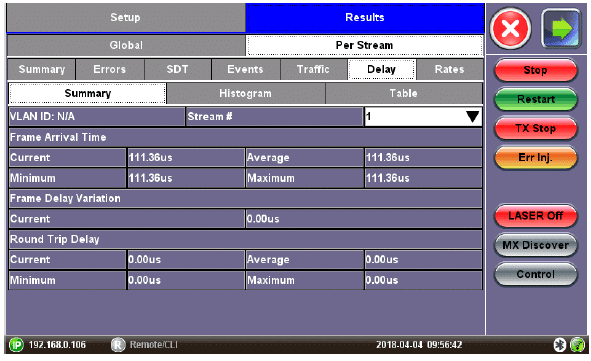Screen dimensions: 591x361
Task: Open the Events tab
Action: click(245, 69)
